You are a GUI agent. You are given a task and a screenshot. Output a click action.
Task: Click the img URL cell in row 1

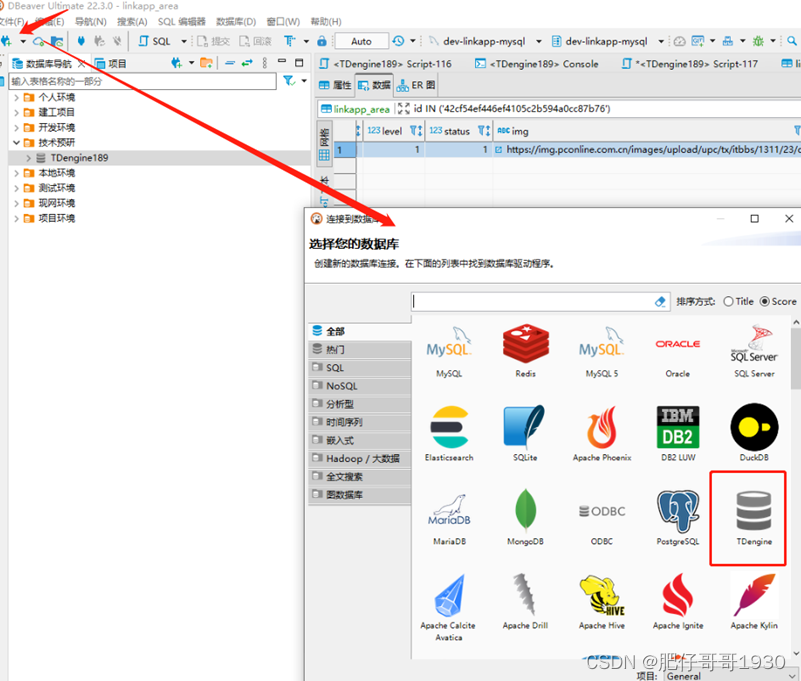(x=647, y=150)
